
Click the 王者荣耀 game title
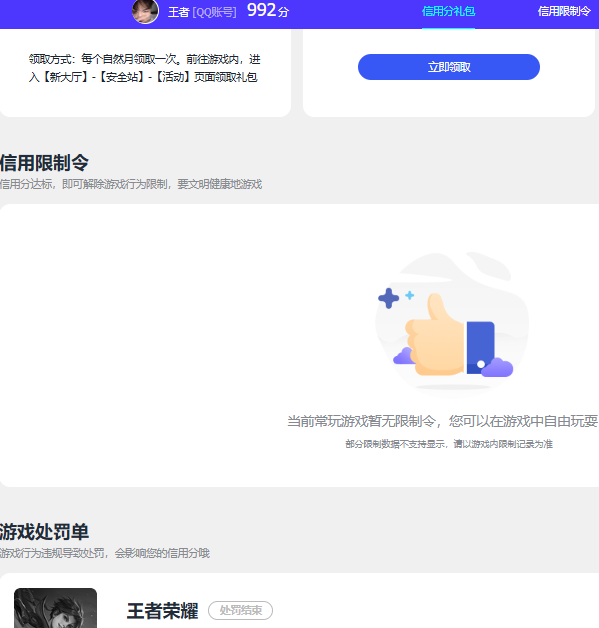[162, 611]
